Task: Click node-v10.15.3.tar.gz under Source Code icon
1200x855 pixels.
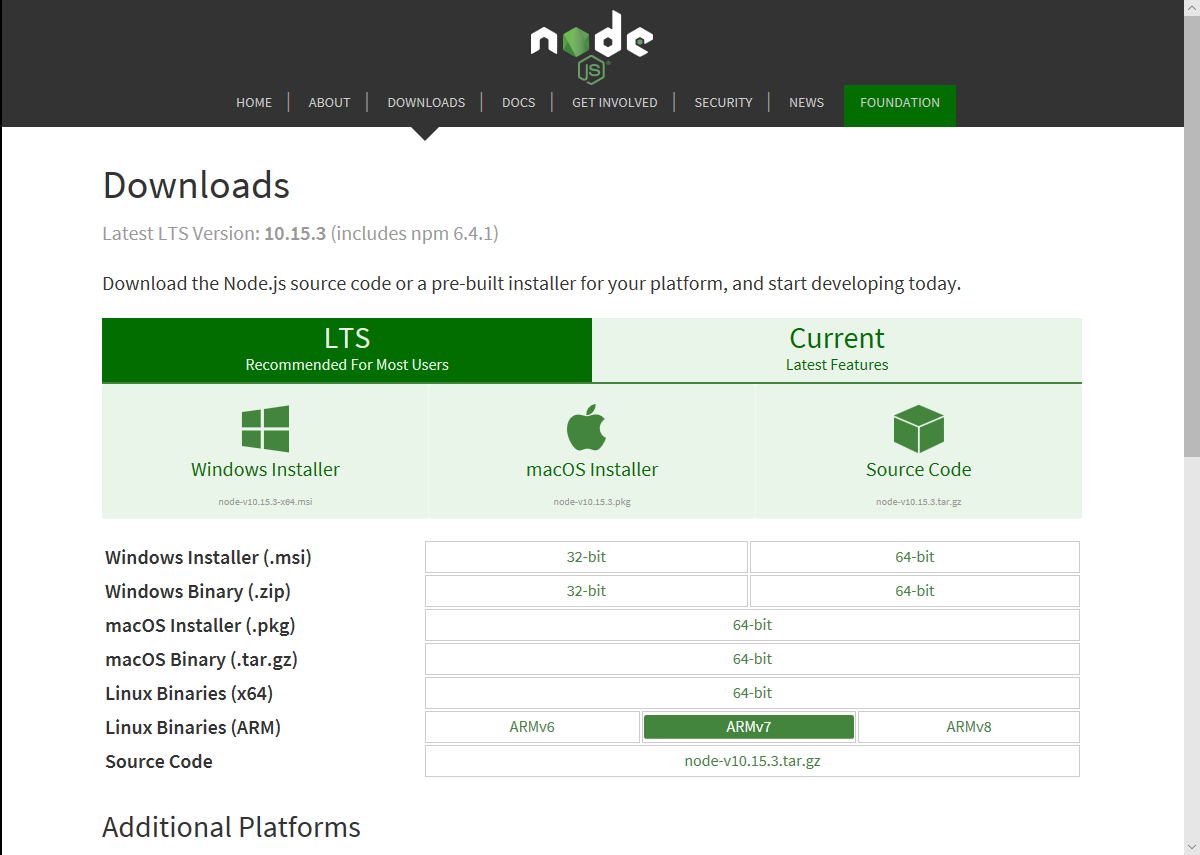Action: pos(918,502)
